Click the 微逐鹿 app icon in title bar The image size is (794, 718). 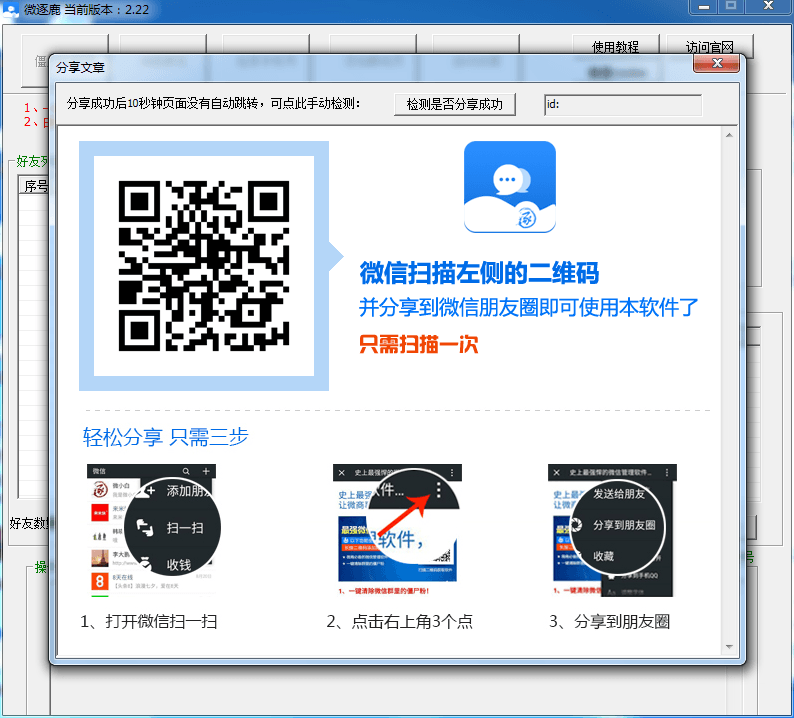click(10, 10)
